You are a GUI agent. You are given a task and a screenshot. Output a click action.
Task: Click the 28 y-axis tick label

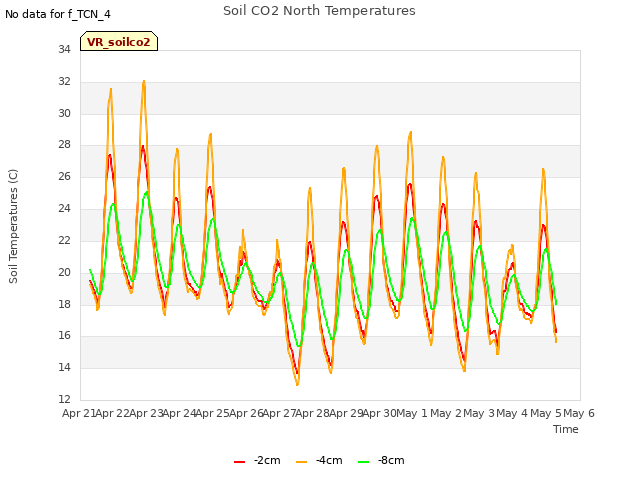click(x=64, y=144)
